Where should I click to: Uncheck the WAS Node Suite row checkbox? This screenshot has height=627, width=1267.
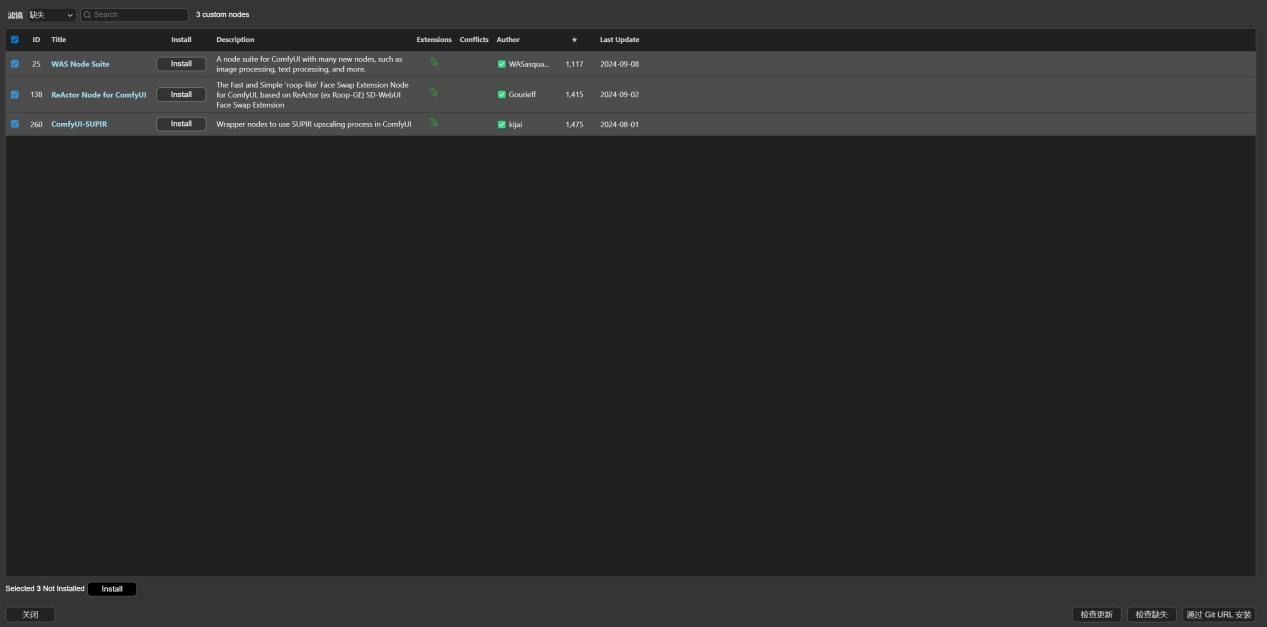[15, 64]
